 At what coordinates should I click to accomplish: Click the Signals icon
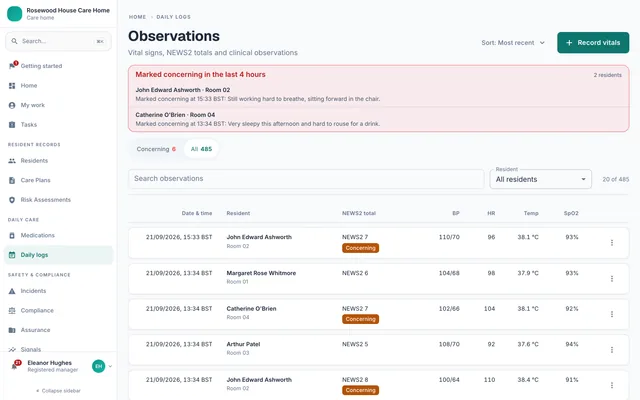12,349
